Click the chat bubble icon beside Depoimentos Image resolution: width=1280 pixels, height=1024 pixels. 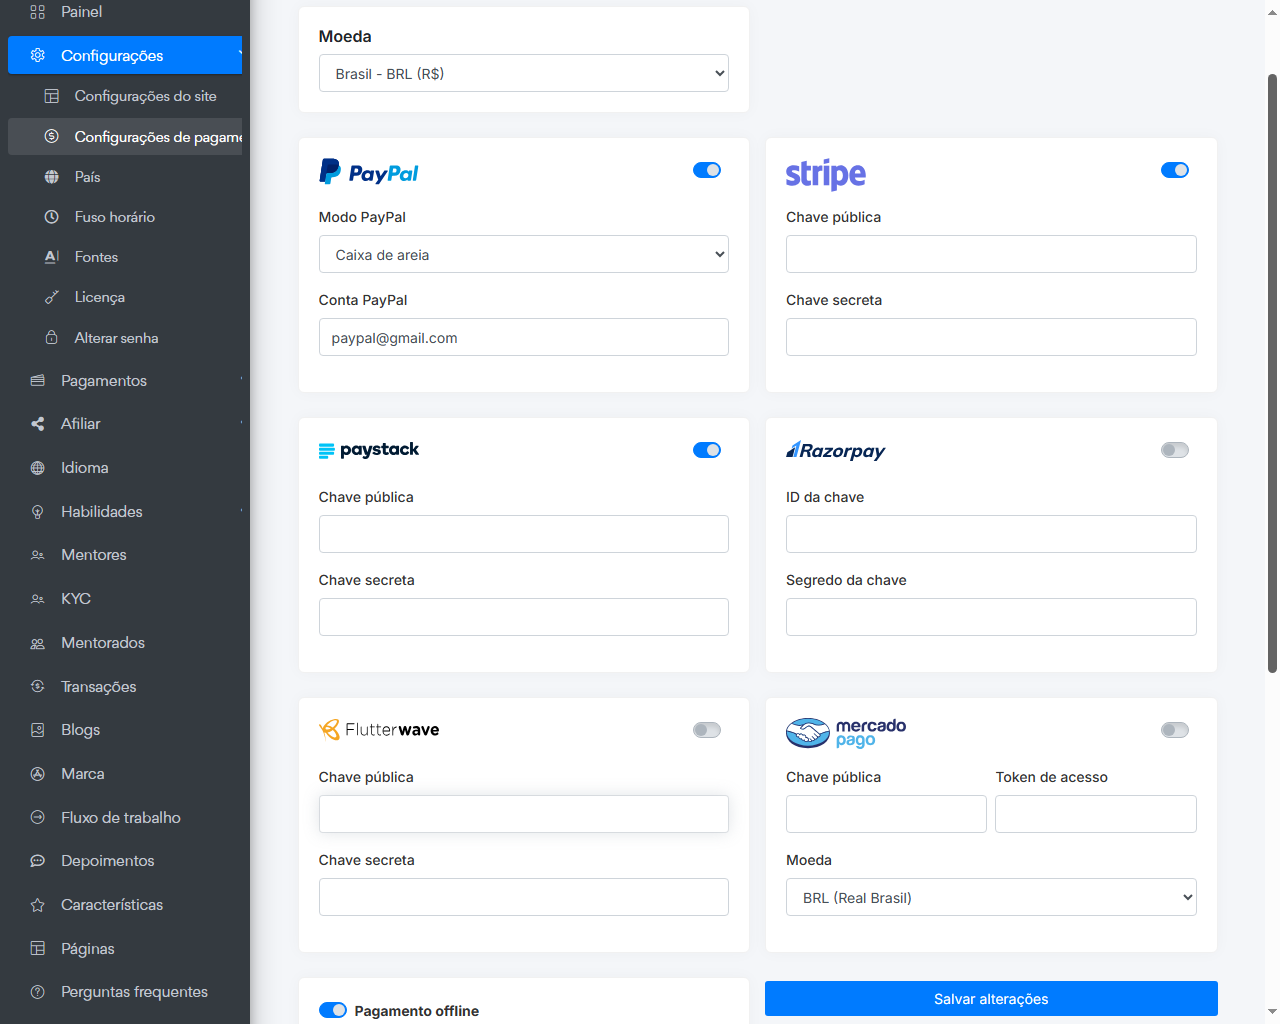pyautogui.click(x=38, y=861)
